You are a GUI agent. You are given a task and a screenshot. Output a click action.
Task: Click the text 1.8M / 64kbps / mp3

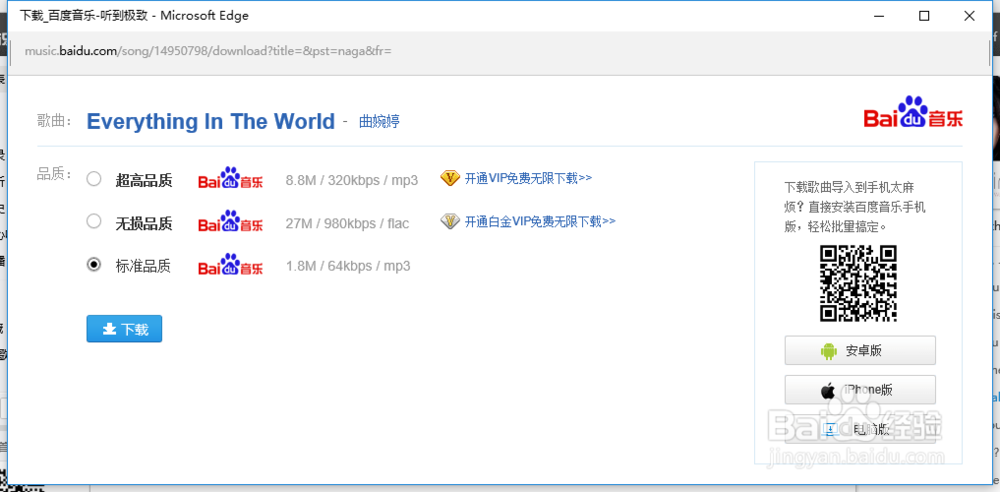[348, 266]
